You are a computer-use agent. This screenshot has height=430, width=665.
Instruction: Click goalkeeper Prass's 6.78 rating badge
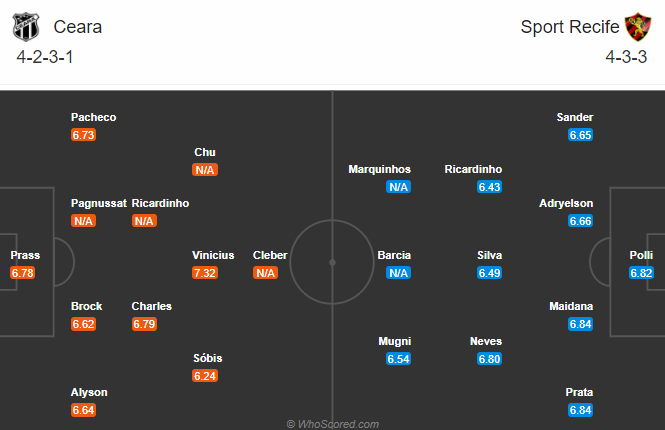coord(23,273)
